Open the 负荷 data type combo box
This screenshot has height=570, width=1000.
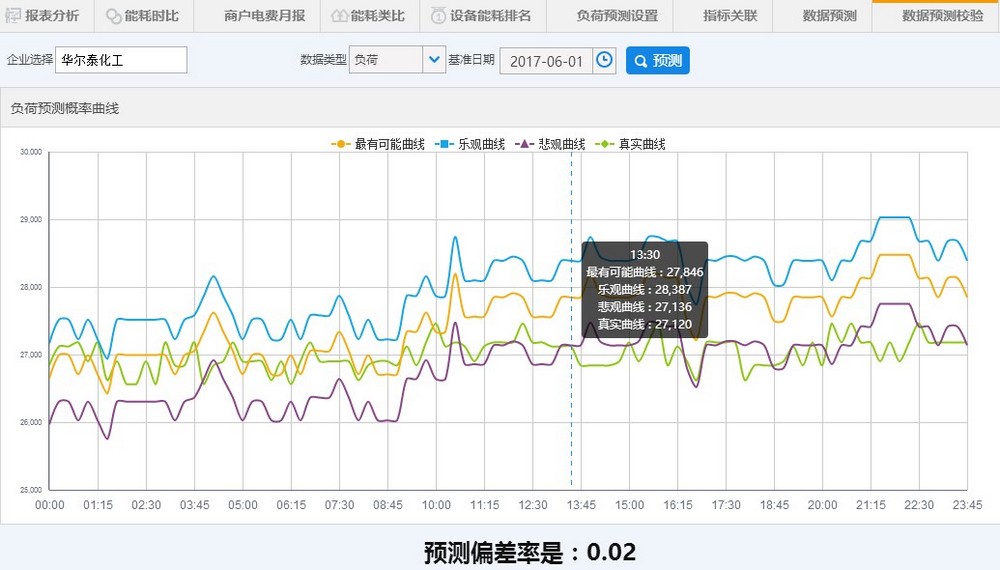coord(386,60)
